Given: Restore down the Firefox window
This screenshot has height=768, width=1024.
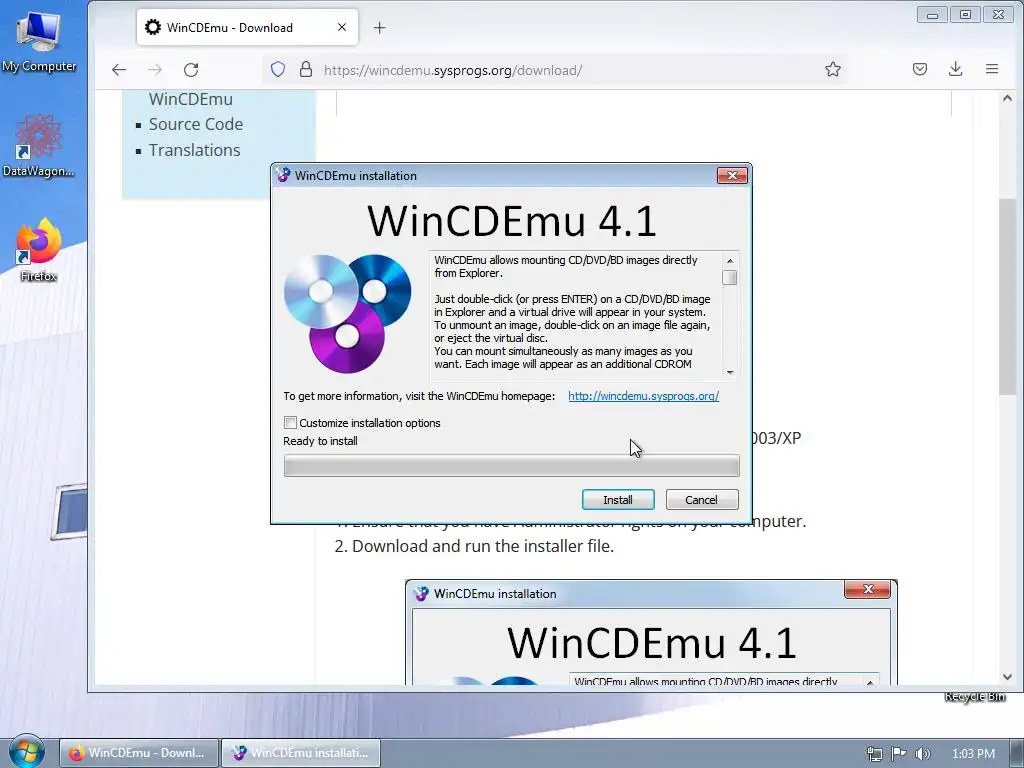Looking at the screenshot, I should (965, 14).
